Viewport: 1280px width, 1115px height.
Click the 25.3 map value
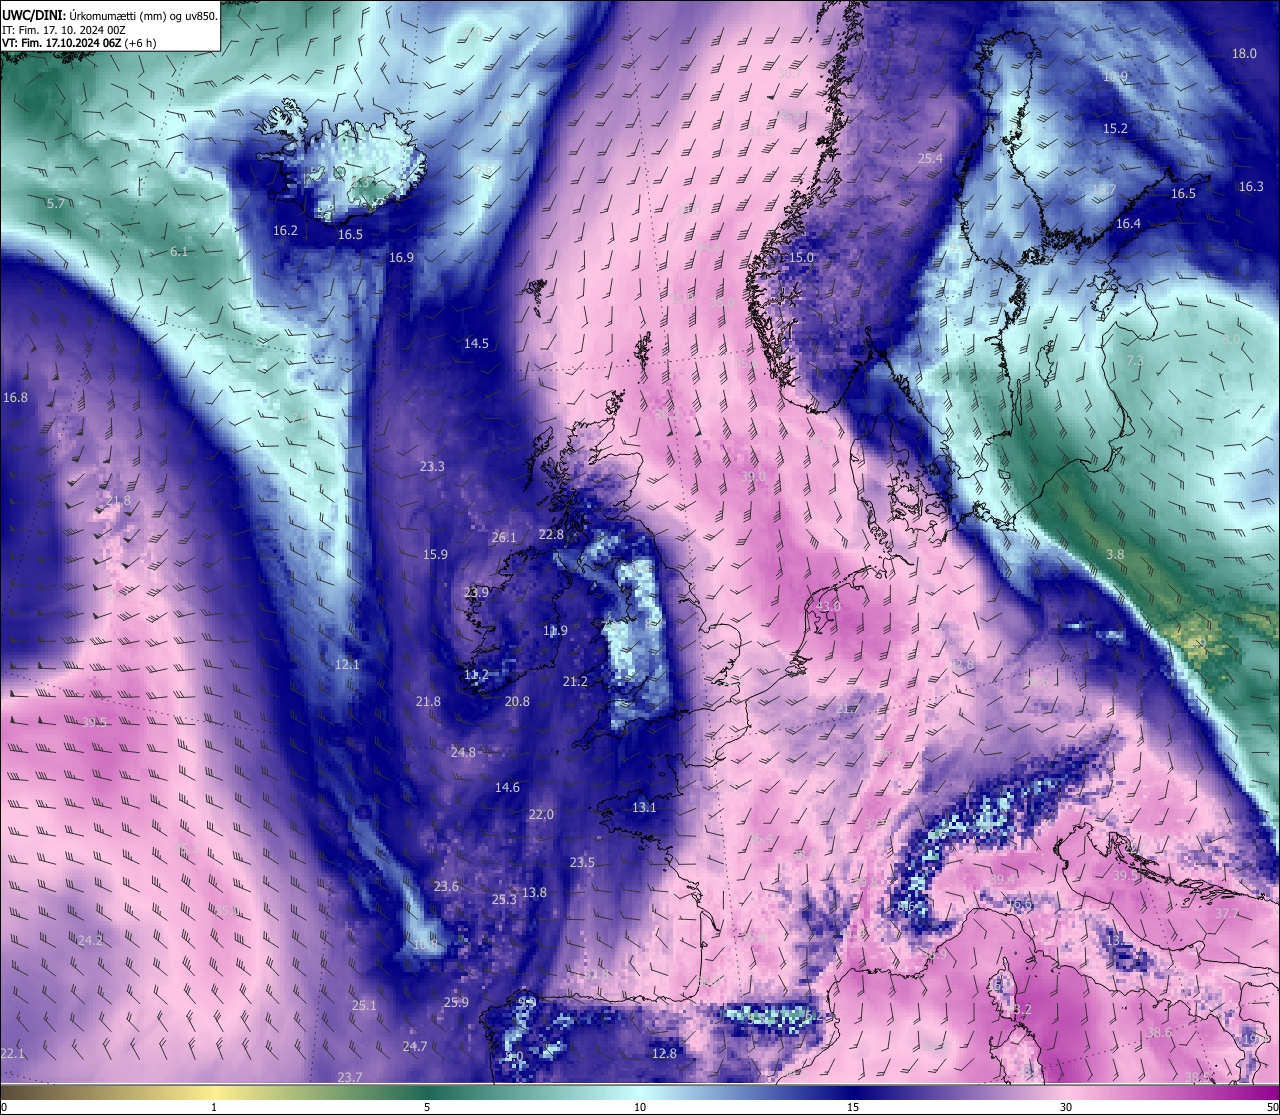[x=504, y=900]
